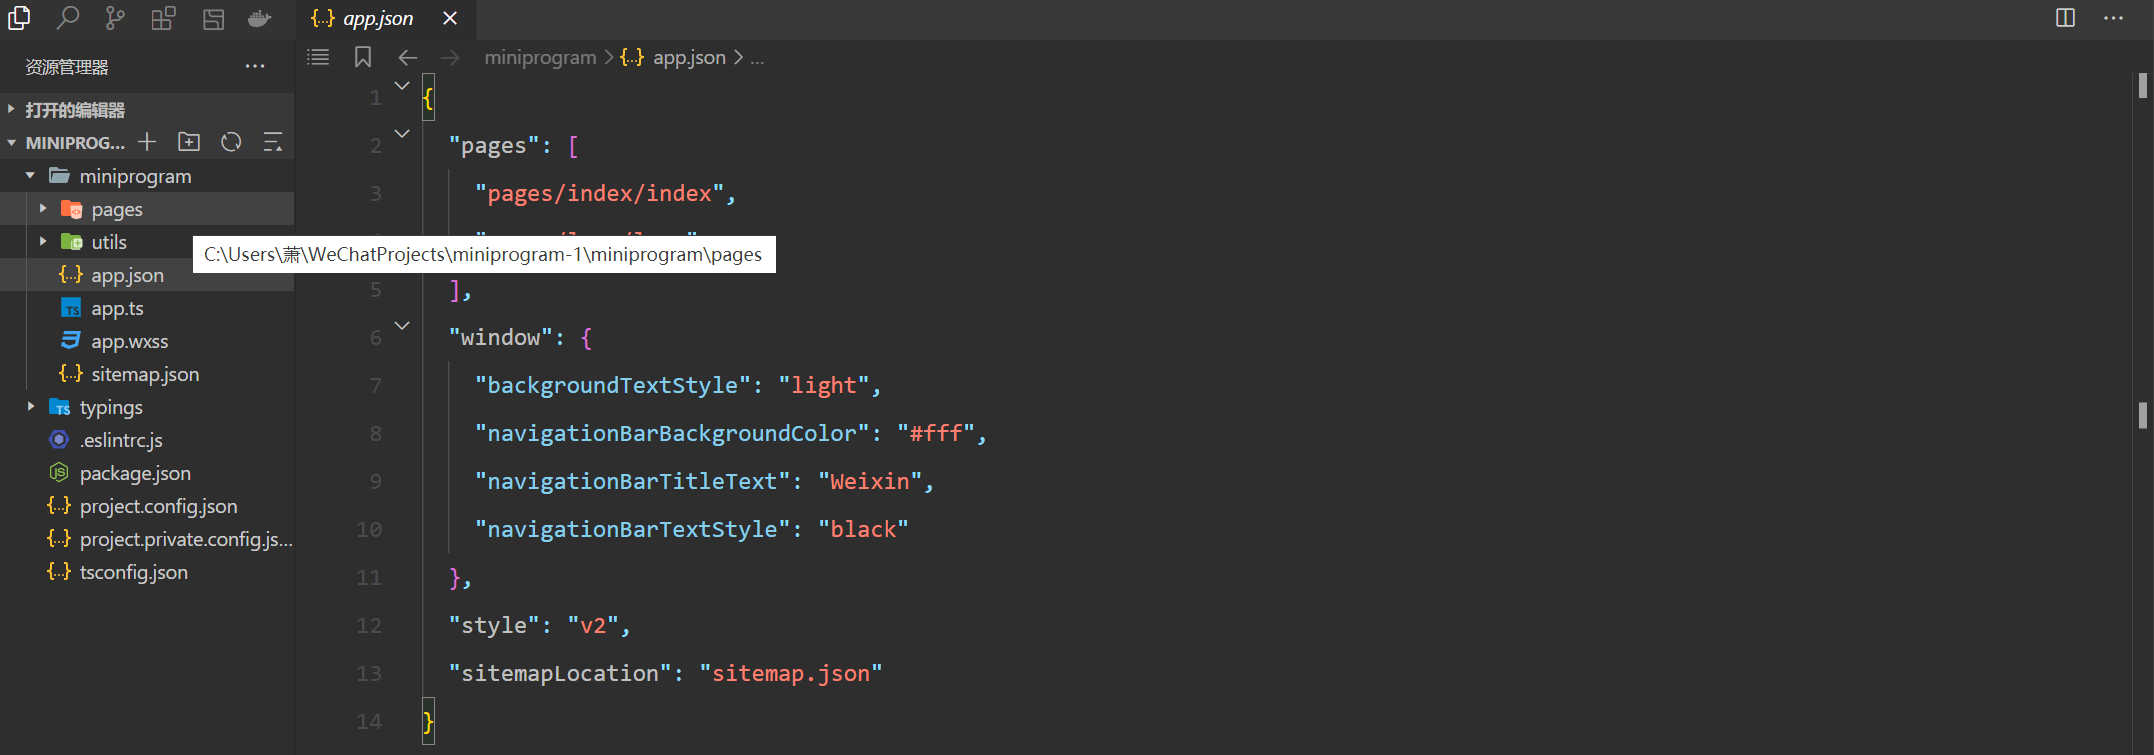Click the "backgroundTextStyle" key
The image size is (2154, 755).
[613, 385]
